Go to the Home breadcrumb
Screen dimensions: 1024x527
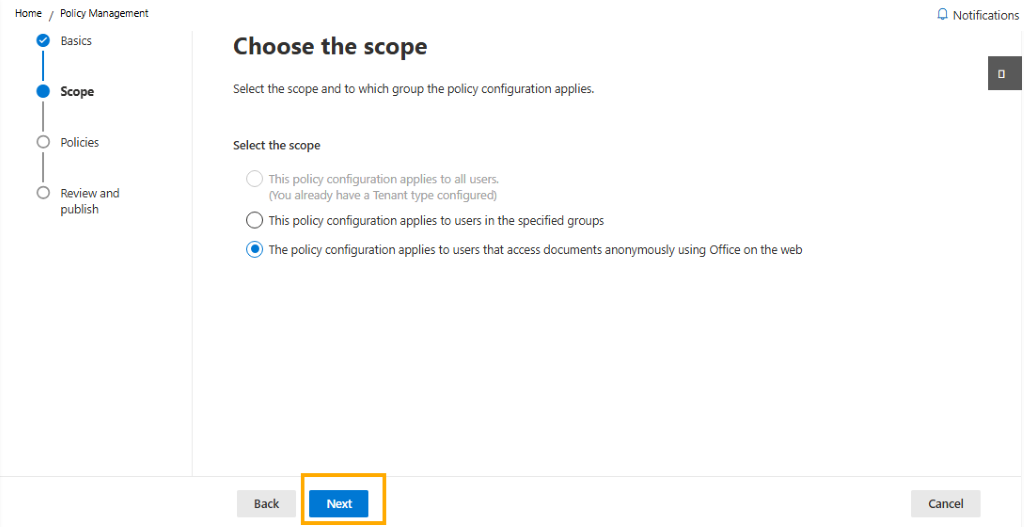pyautogui.click(x=28, y=13)
